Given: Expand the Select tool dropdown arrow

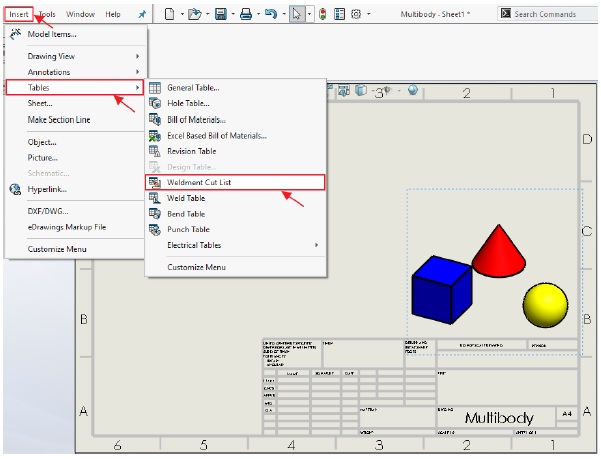Looking at the screenshot, I should tap(309, 14).
